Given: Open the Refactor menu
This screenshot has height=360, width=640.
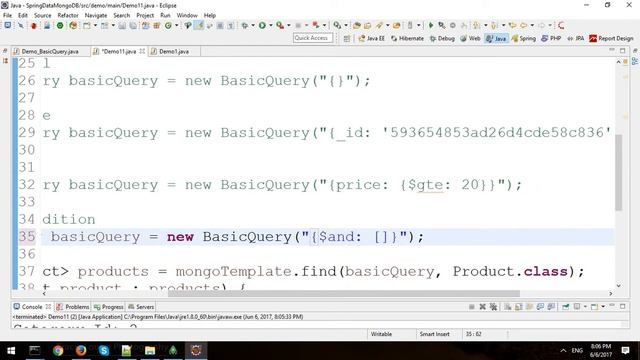Looking at the screenshot, I should (68, 15).
